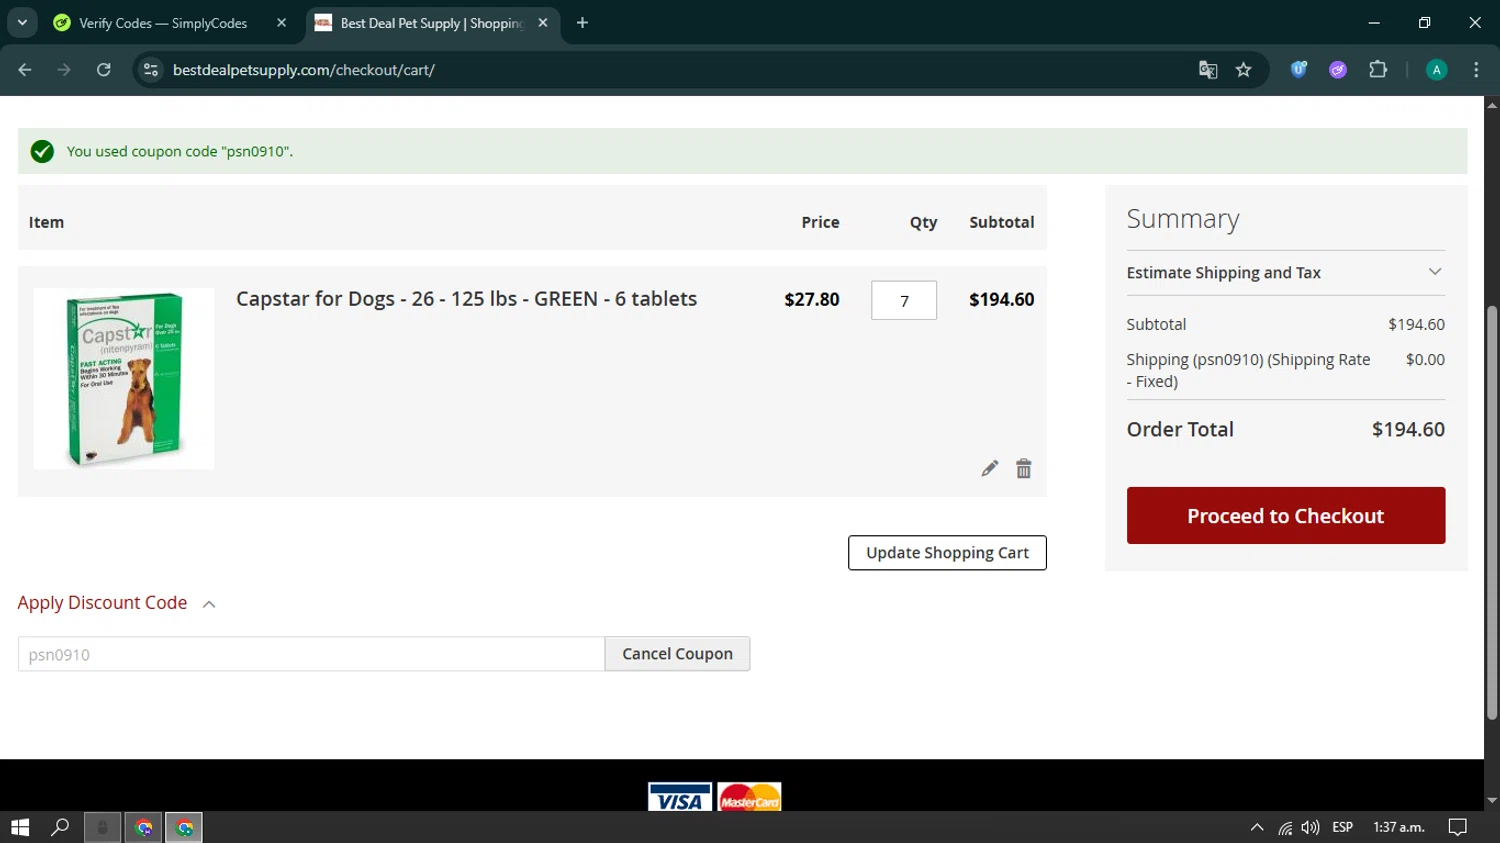Screen dimensions: 1500x843
Task: Open the browser extensions puzzle menu
Action: pyautogui.click(x=1378, y=70)
